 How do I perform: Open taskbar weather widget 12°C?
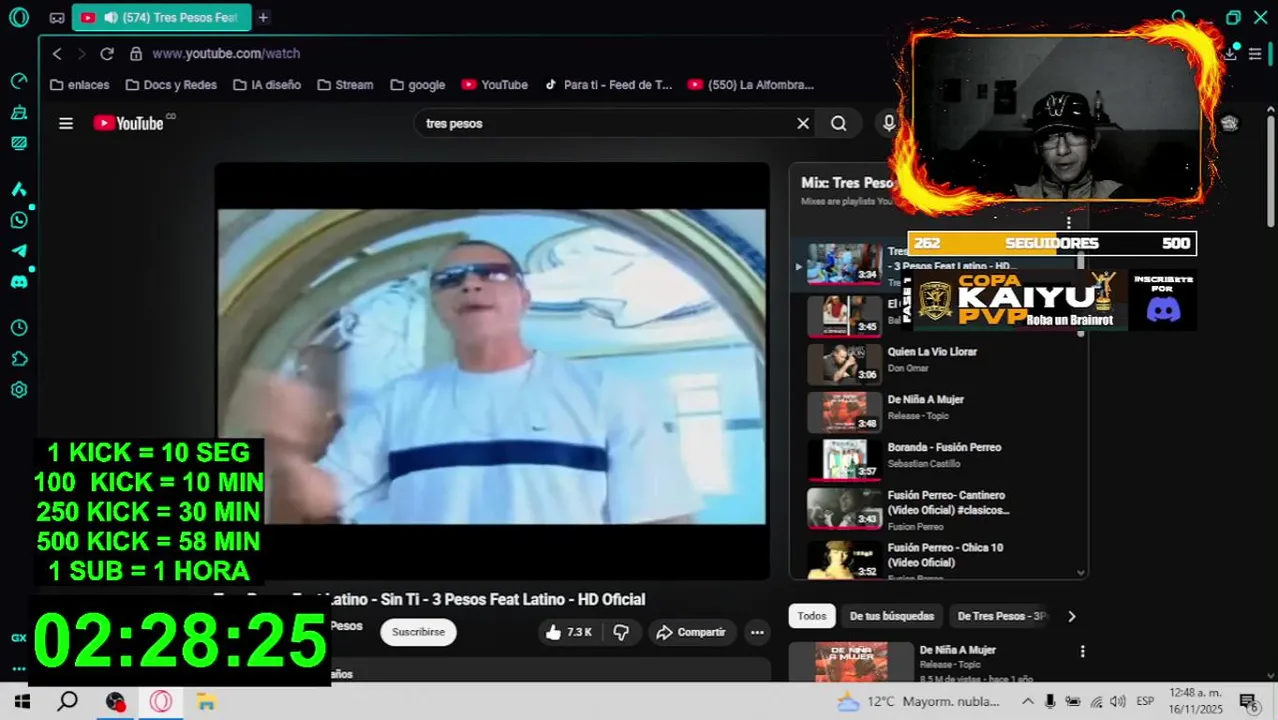pyautogui.click(x=917, y=701)
